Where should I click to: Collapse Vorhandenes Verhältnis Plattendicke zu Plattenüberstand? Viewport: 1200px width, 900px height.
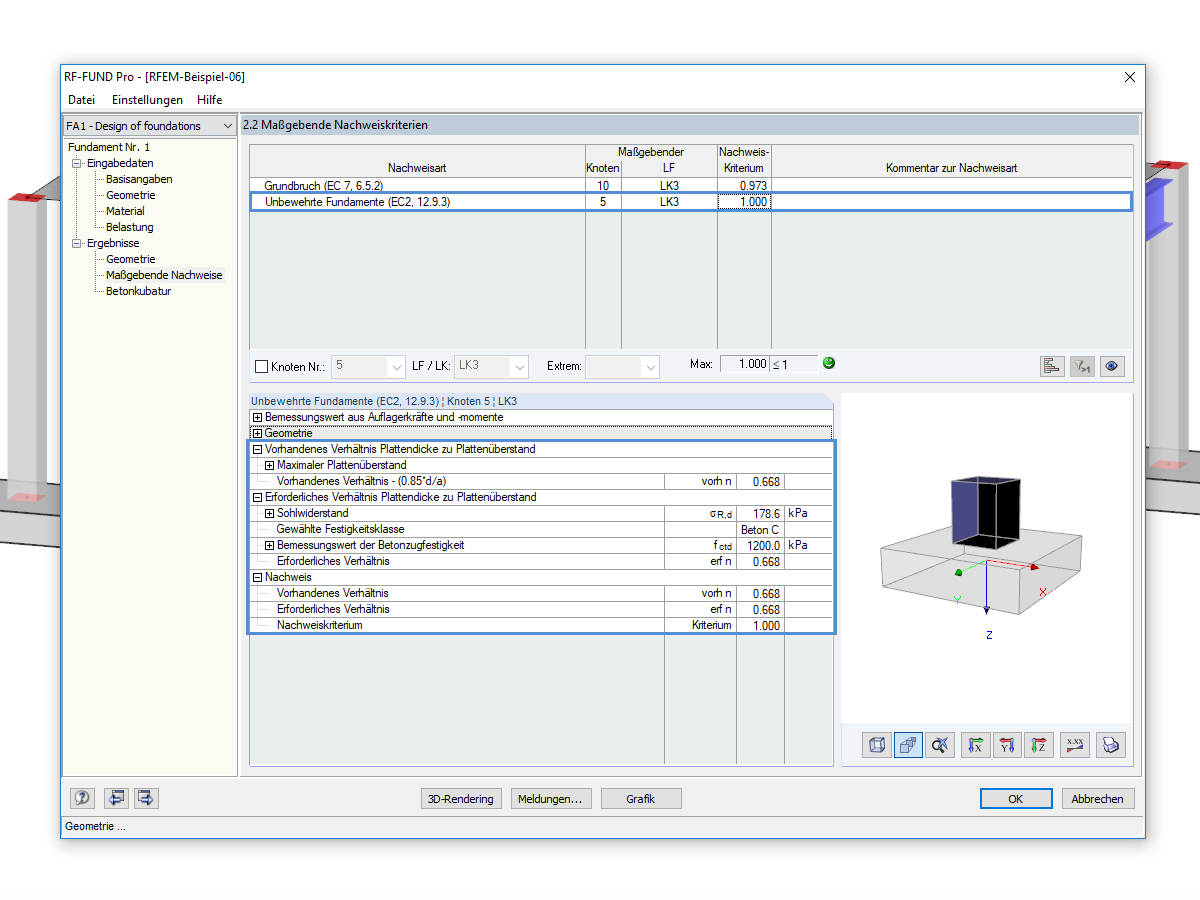[x=258, y=449]
